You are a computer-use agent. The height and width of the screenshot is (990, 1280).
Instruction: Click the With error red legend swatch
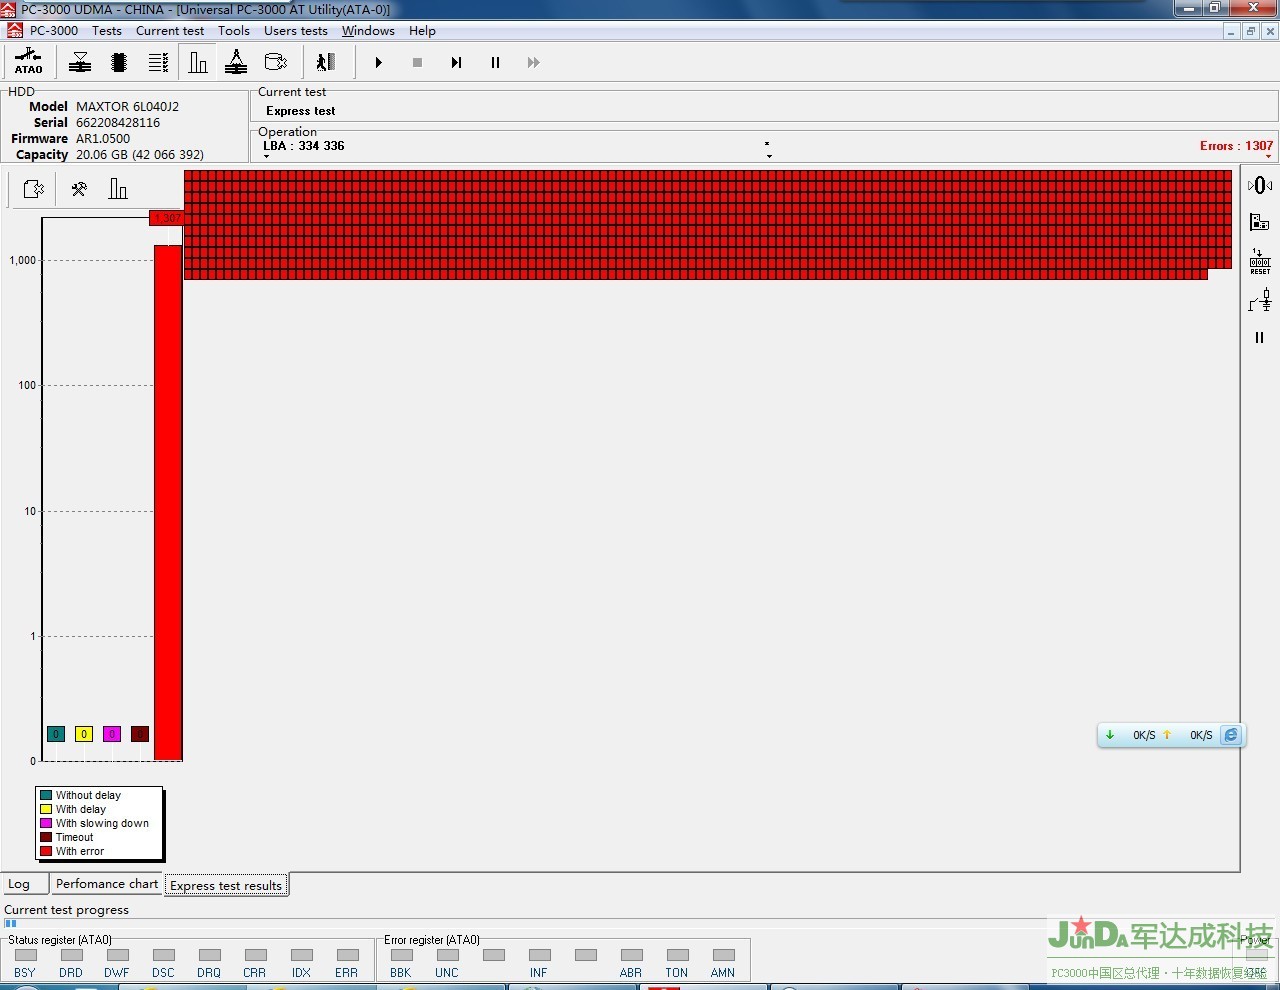coord(46,852)
